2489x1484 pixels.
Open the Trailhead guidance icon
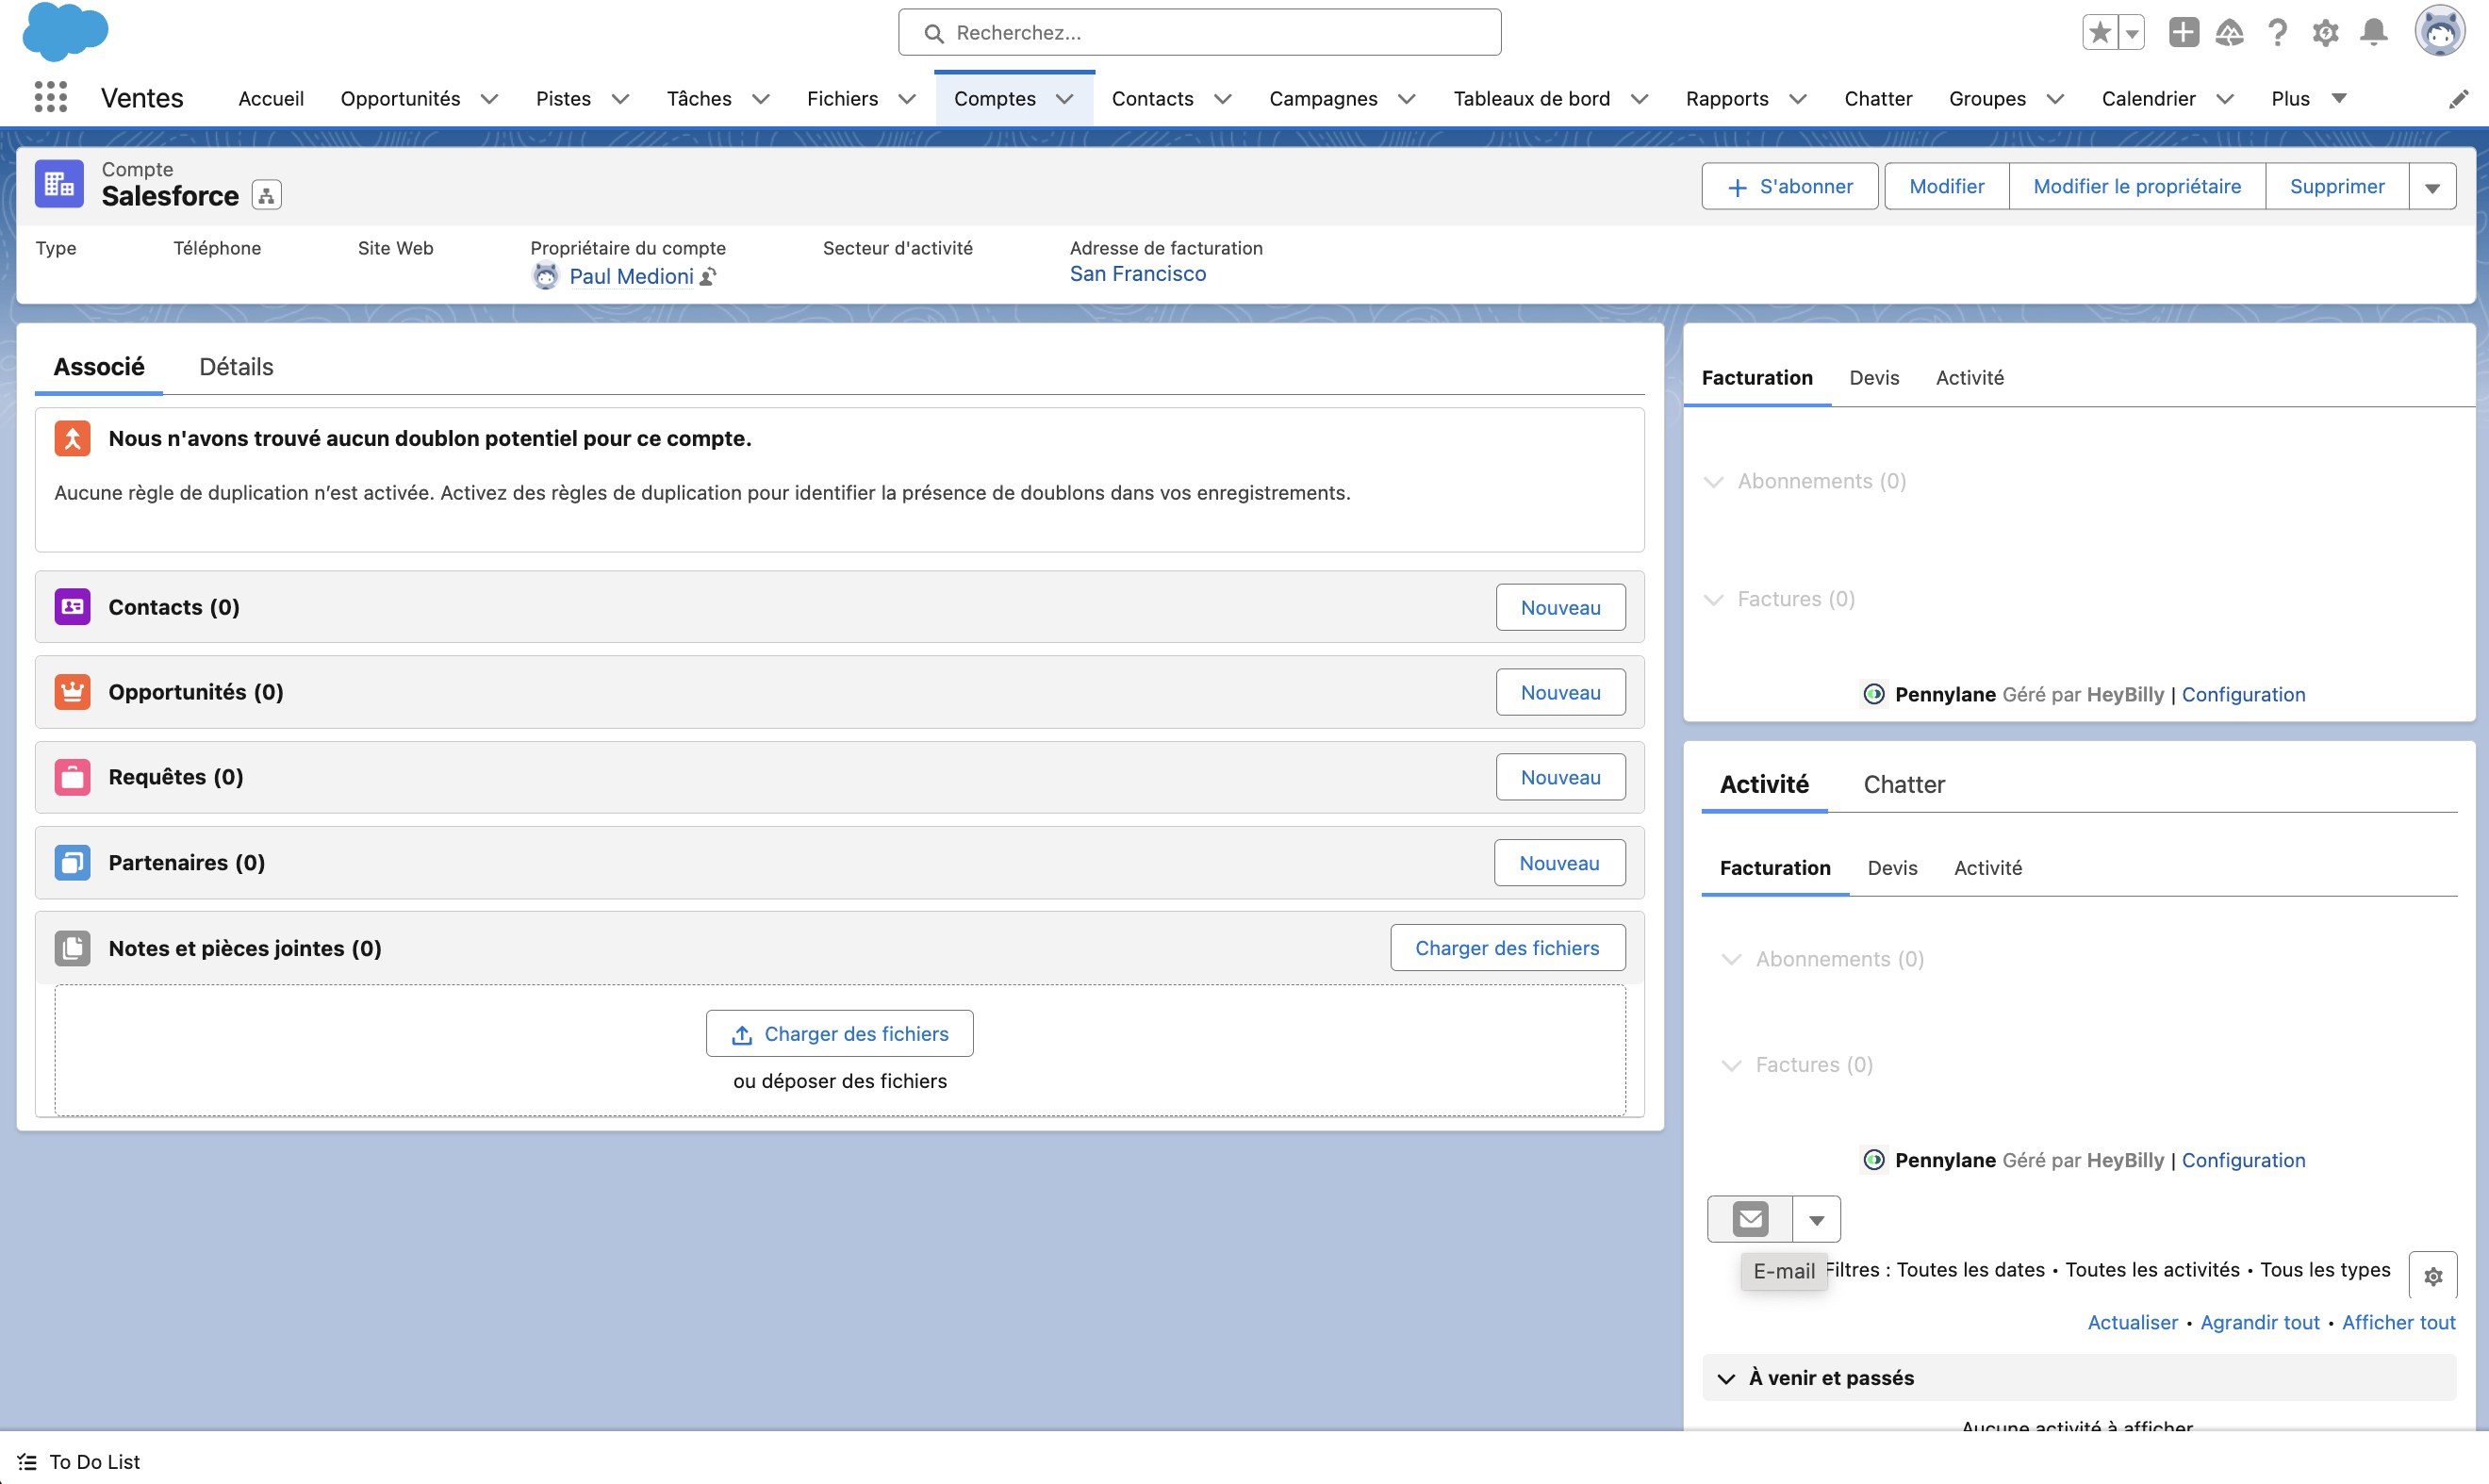coord(2229,33)
